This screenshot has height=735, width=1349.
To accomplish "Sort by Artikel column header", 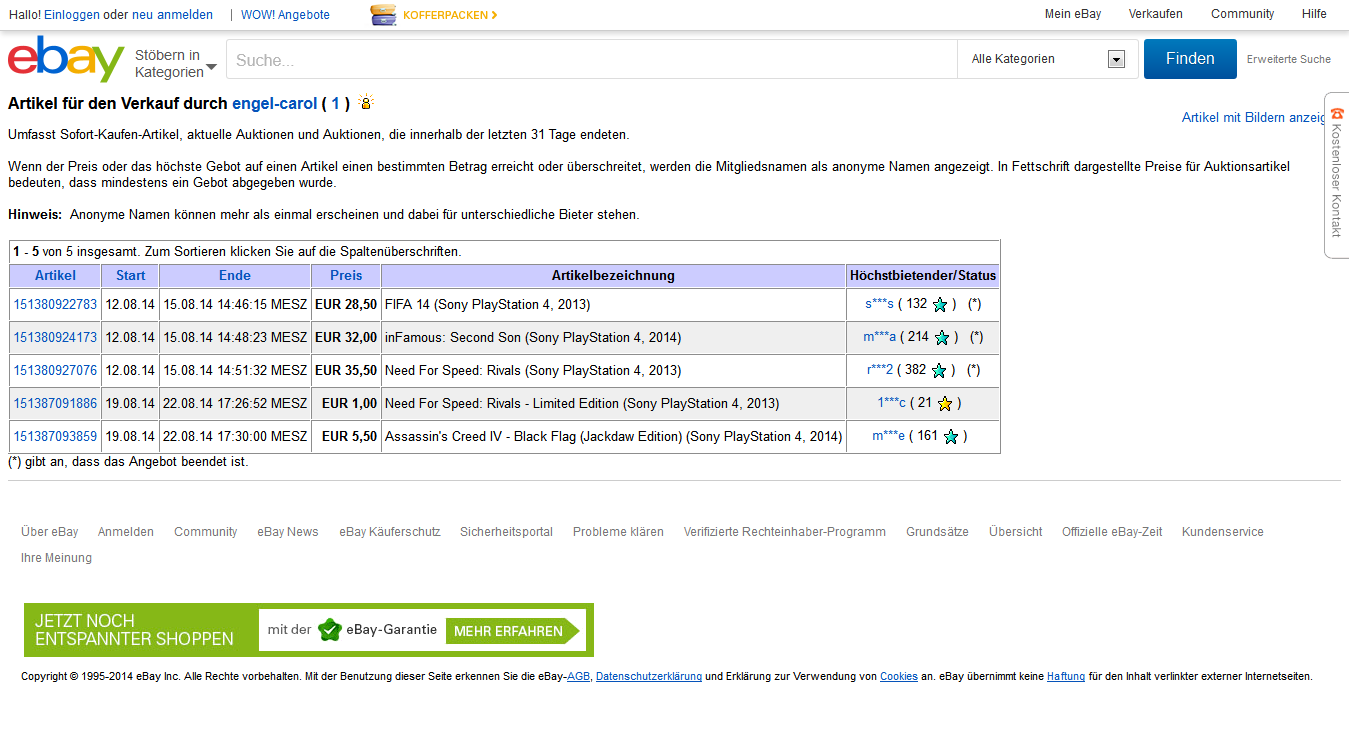I will [55, 275].
